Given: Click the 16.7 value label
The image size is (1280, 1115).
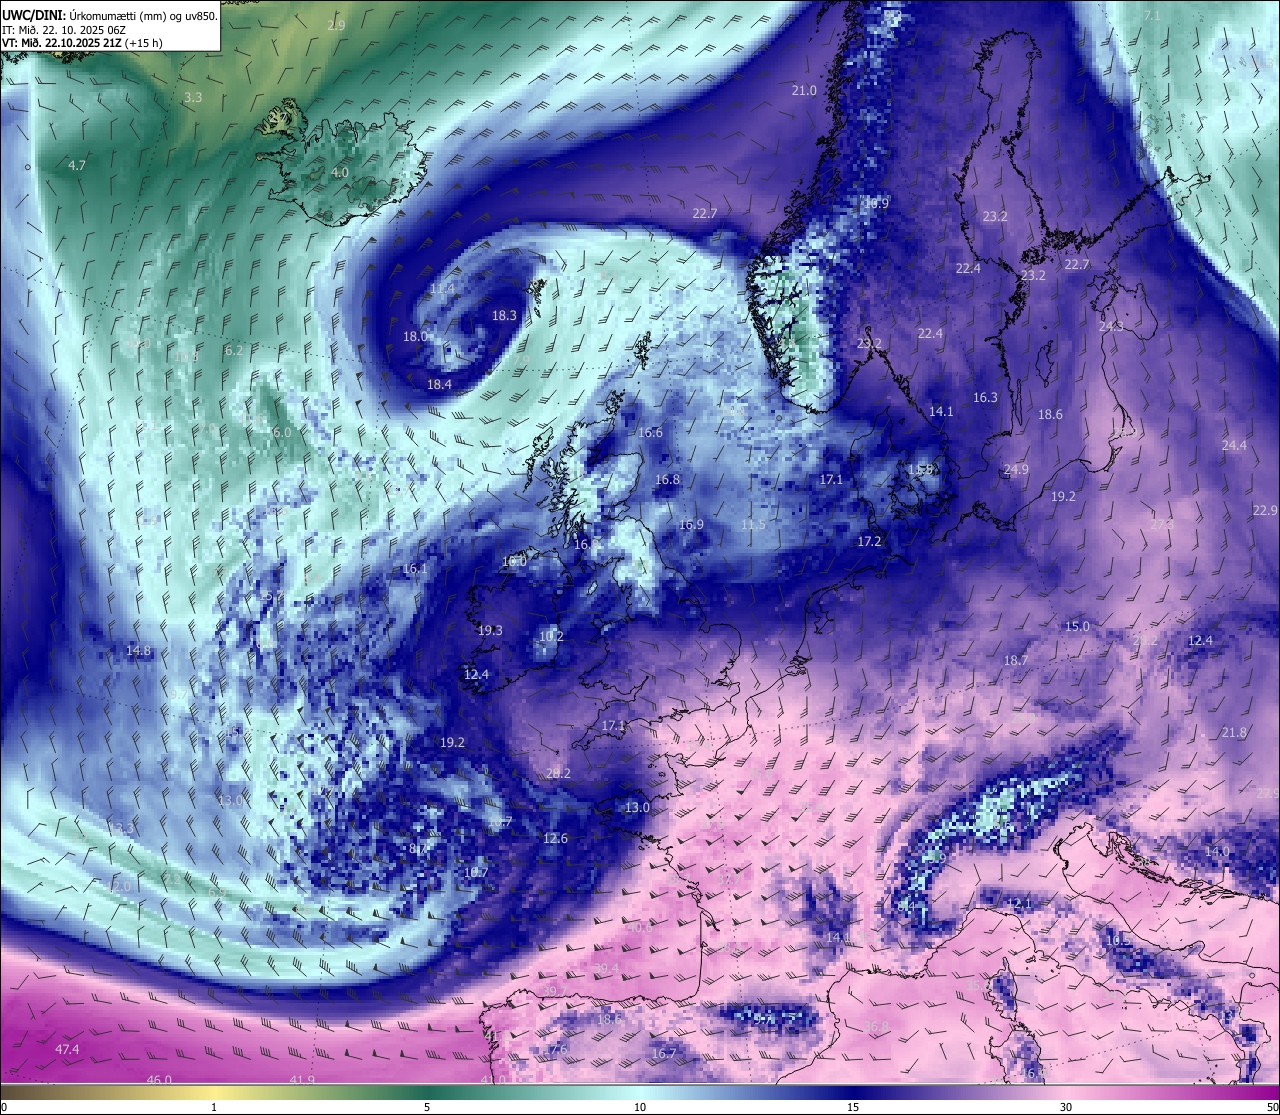Looking at the screenshot, I should click(663, 1054).
